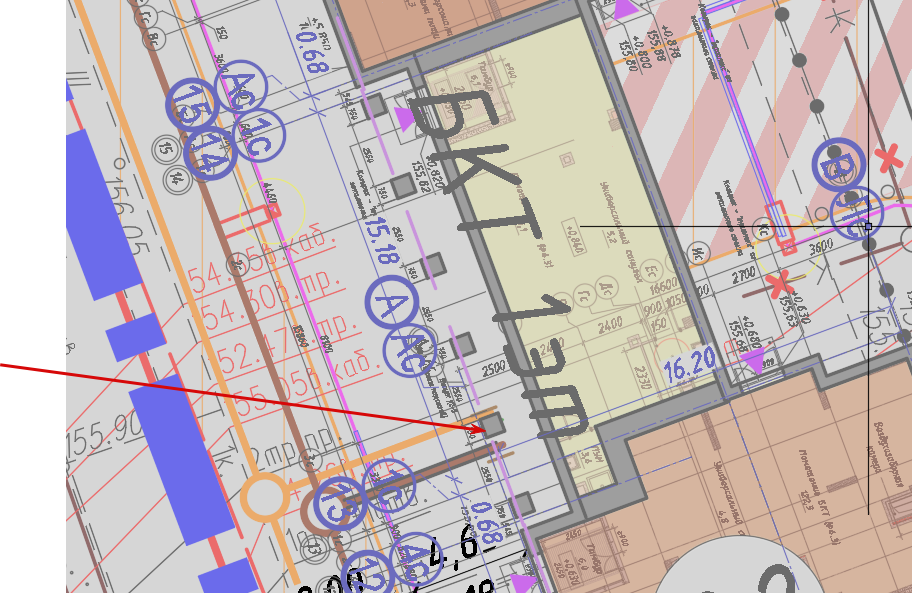
Task: Select the blue '1с' circle overlapping circle '13'
Action: click(389, 485)
